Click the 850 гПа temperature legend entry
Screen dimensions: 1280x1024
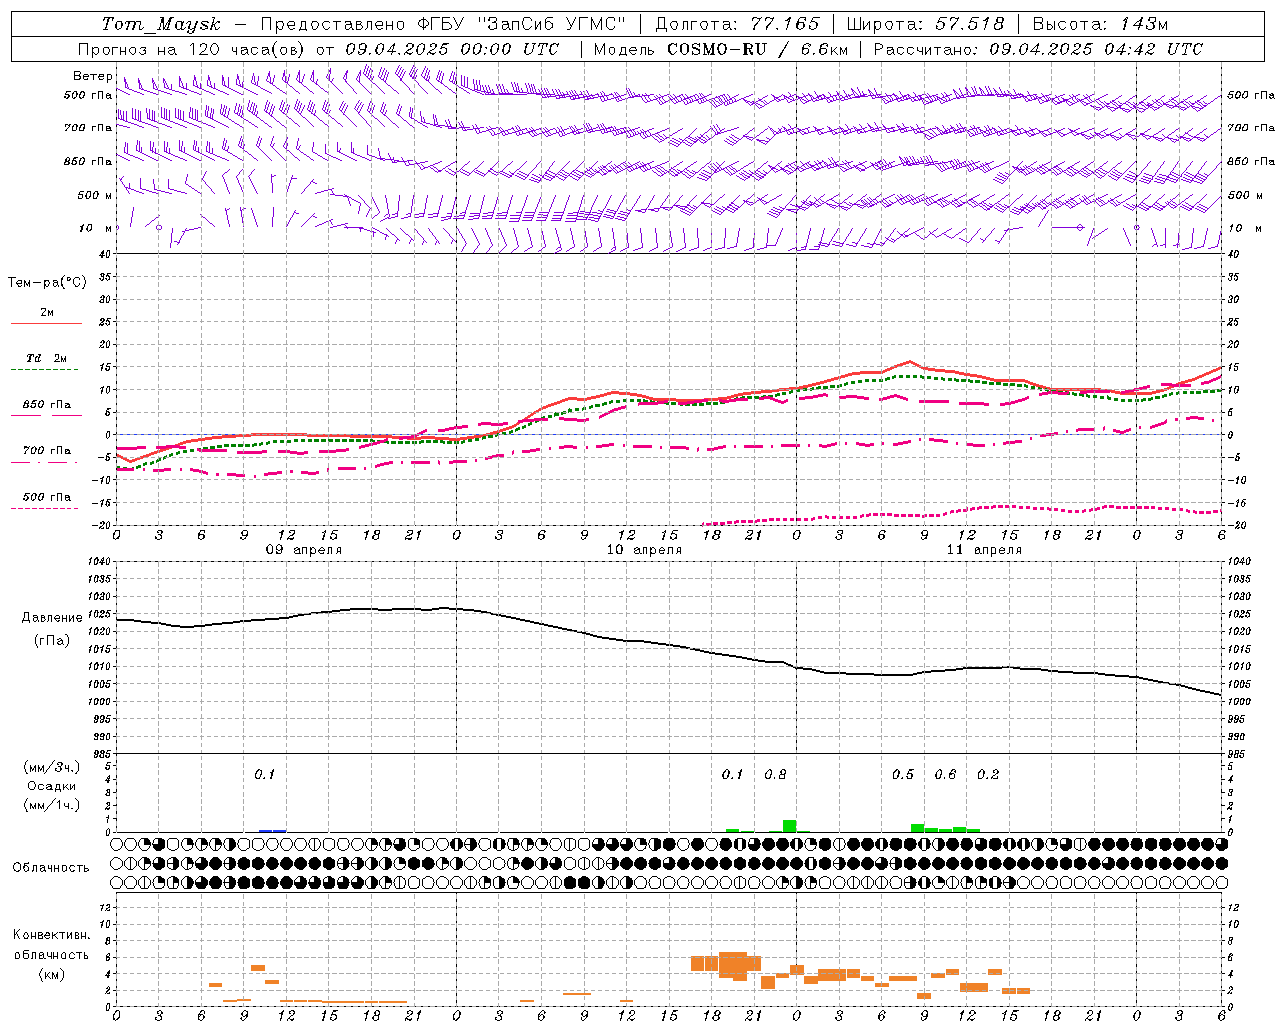pos(46,405)
